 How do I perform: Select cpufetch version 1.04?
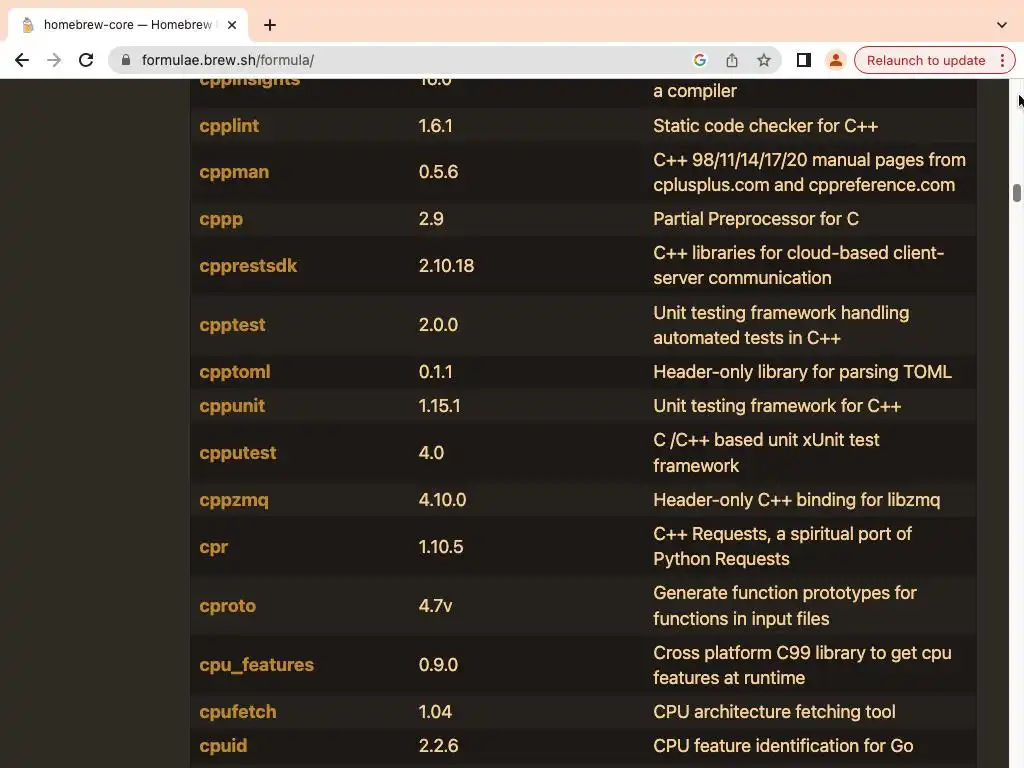(435, 711)
